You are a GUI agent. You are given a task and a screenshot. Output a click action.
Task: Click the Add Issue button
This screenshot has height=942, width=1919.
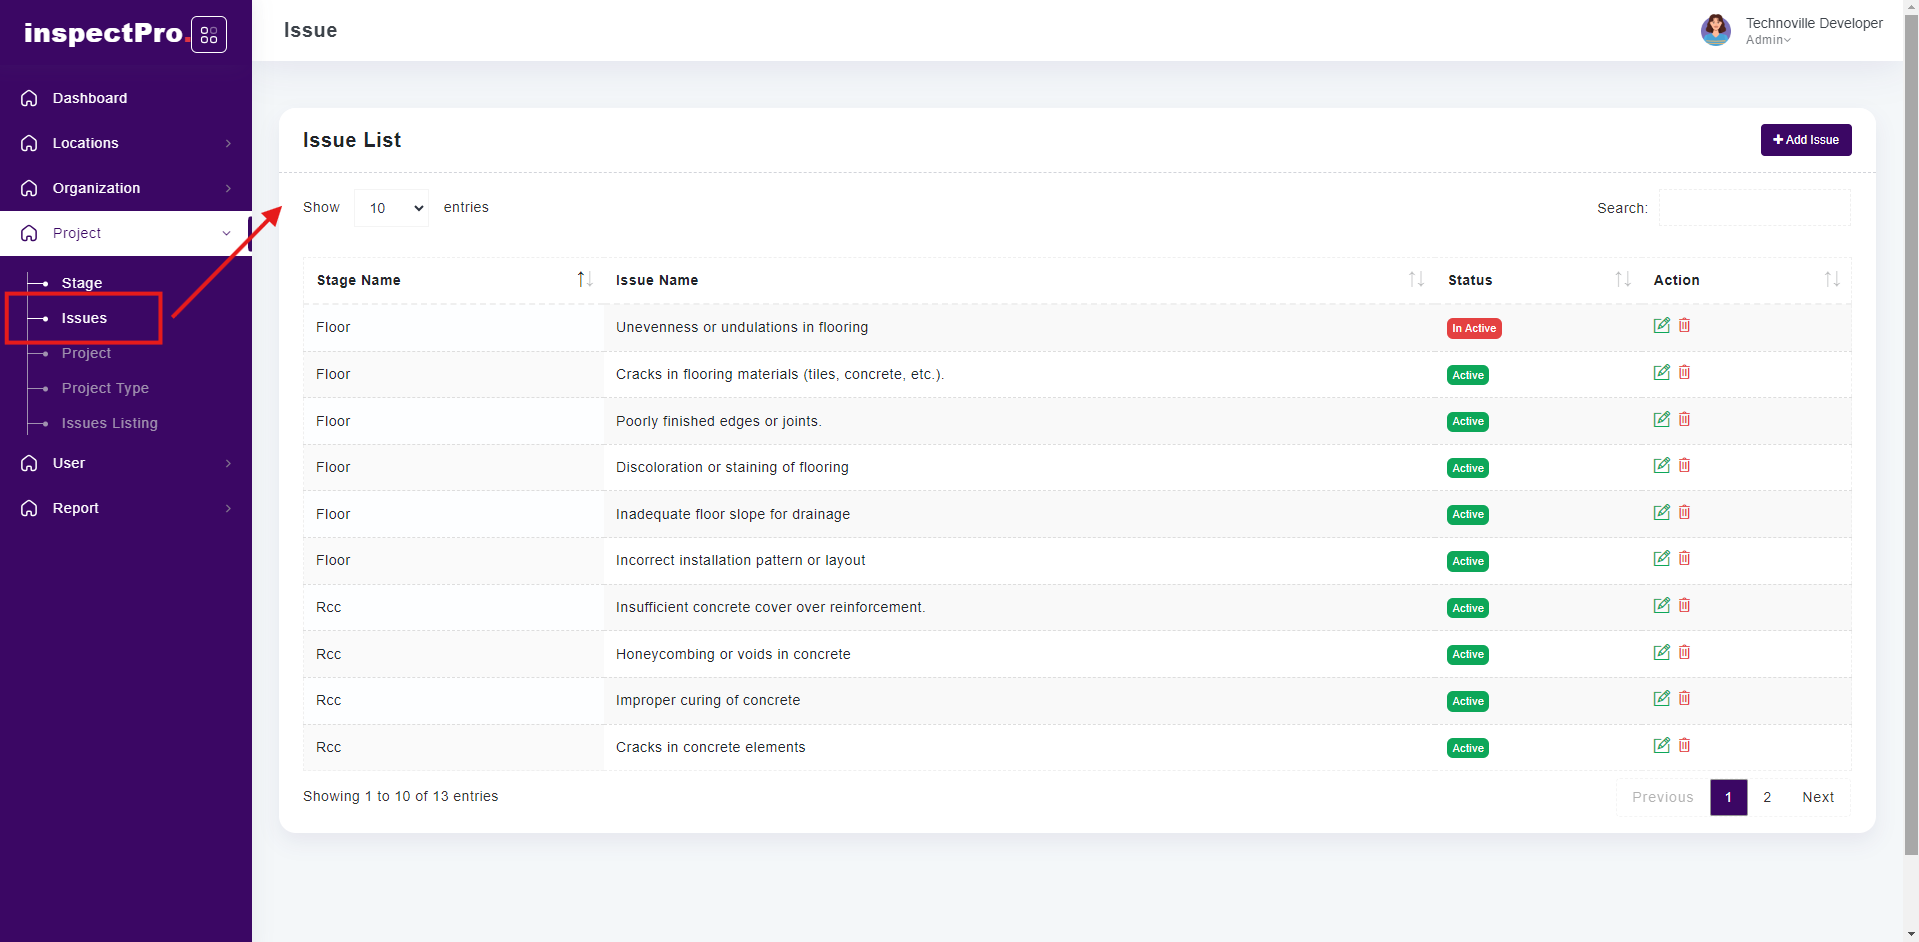click(1805, 140)
